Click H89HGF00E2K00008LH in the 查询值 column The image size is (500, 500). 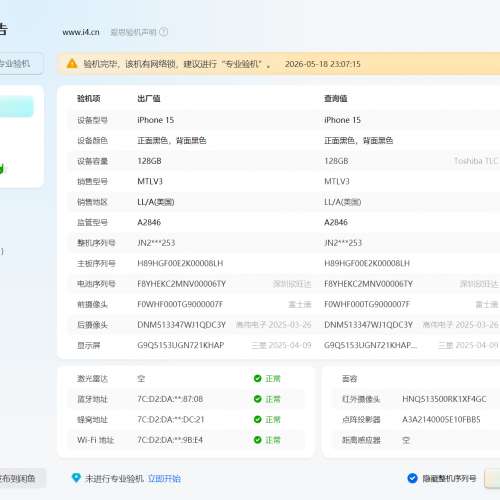pyautogui.click(x=367, y=263)
